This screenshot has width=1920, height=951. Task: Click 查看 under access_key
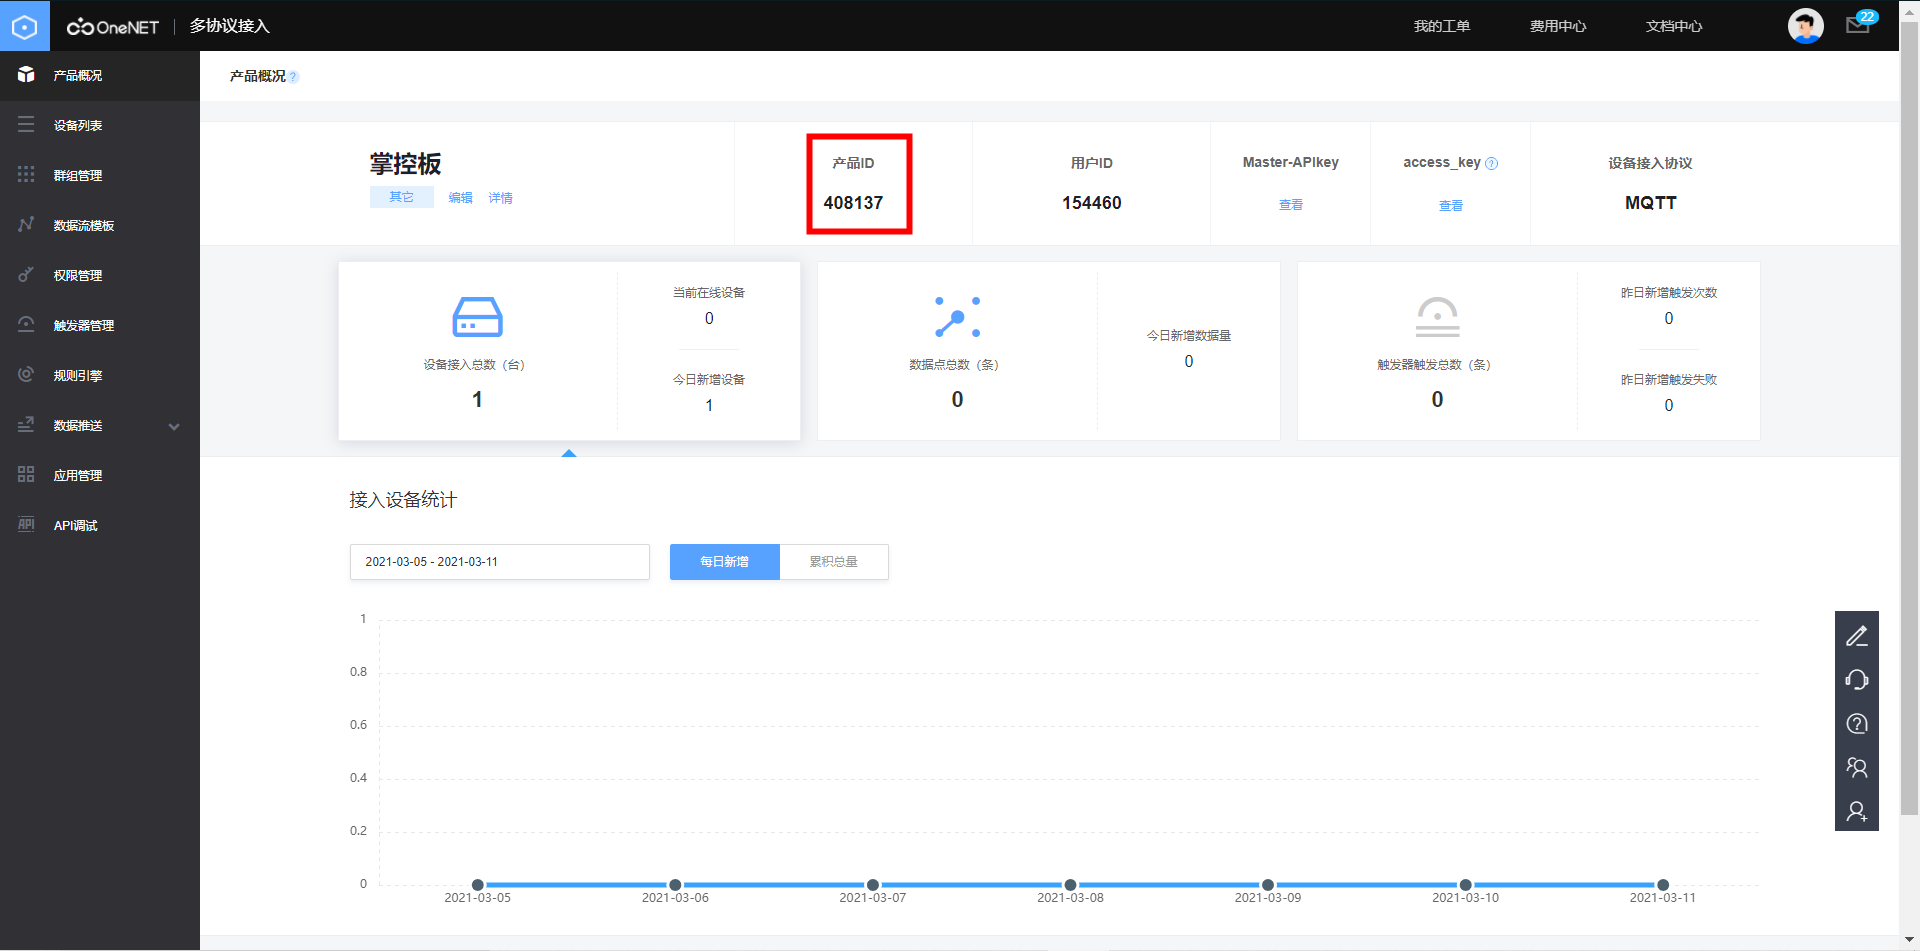coord(1450,206)
